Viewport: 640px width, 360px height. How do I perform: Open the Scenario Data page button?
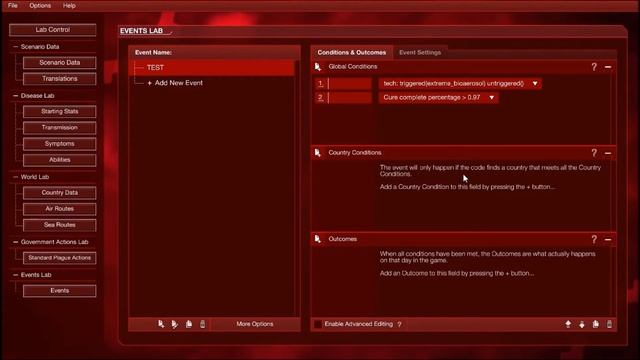pos(60,62)
